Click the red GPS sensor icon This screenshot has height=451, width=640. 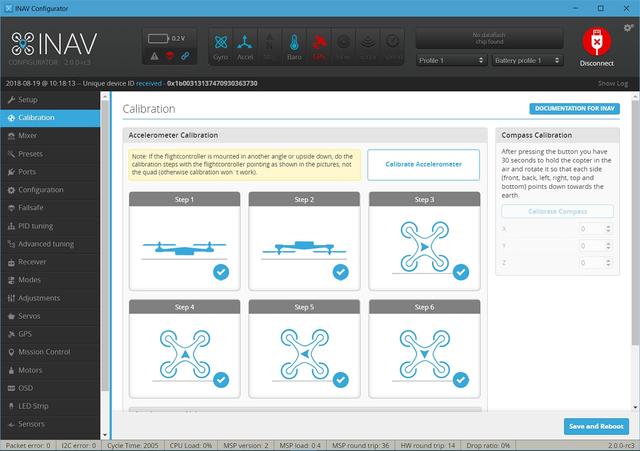(319, 42)
